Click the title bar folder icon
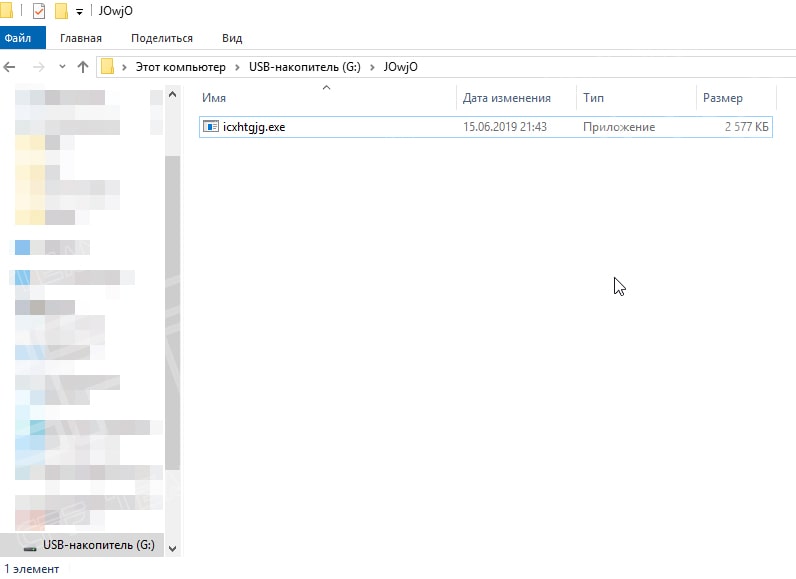Image resolution: width=796 pixels, height=579 pixels. click(6, 11)
